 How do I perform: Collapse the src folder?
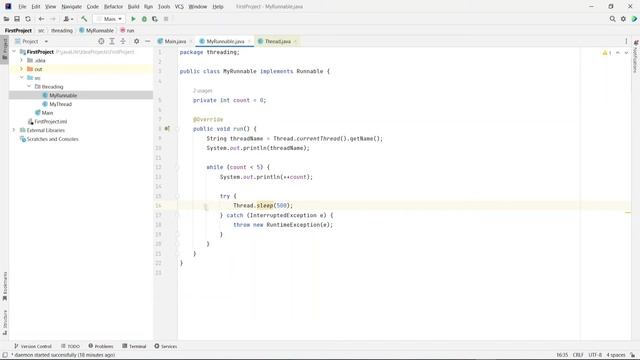coord(22,78)
